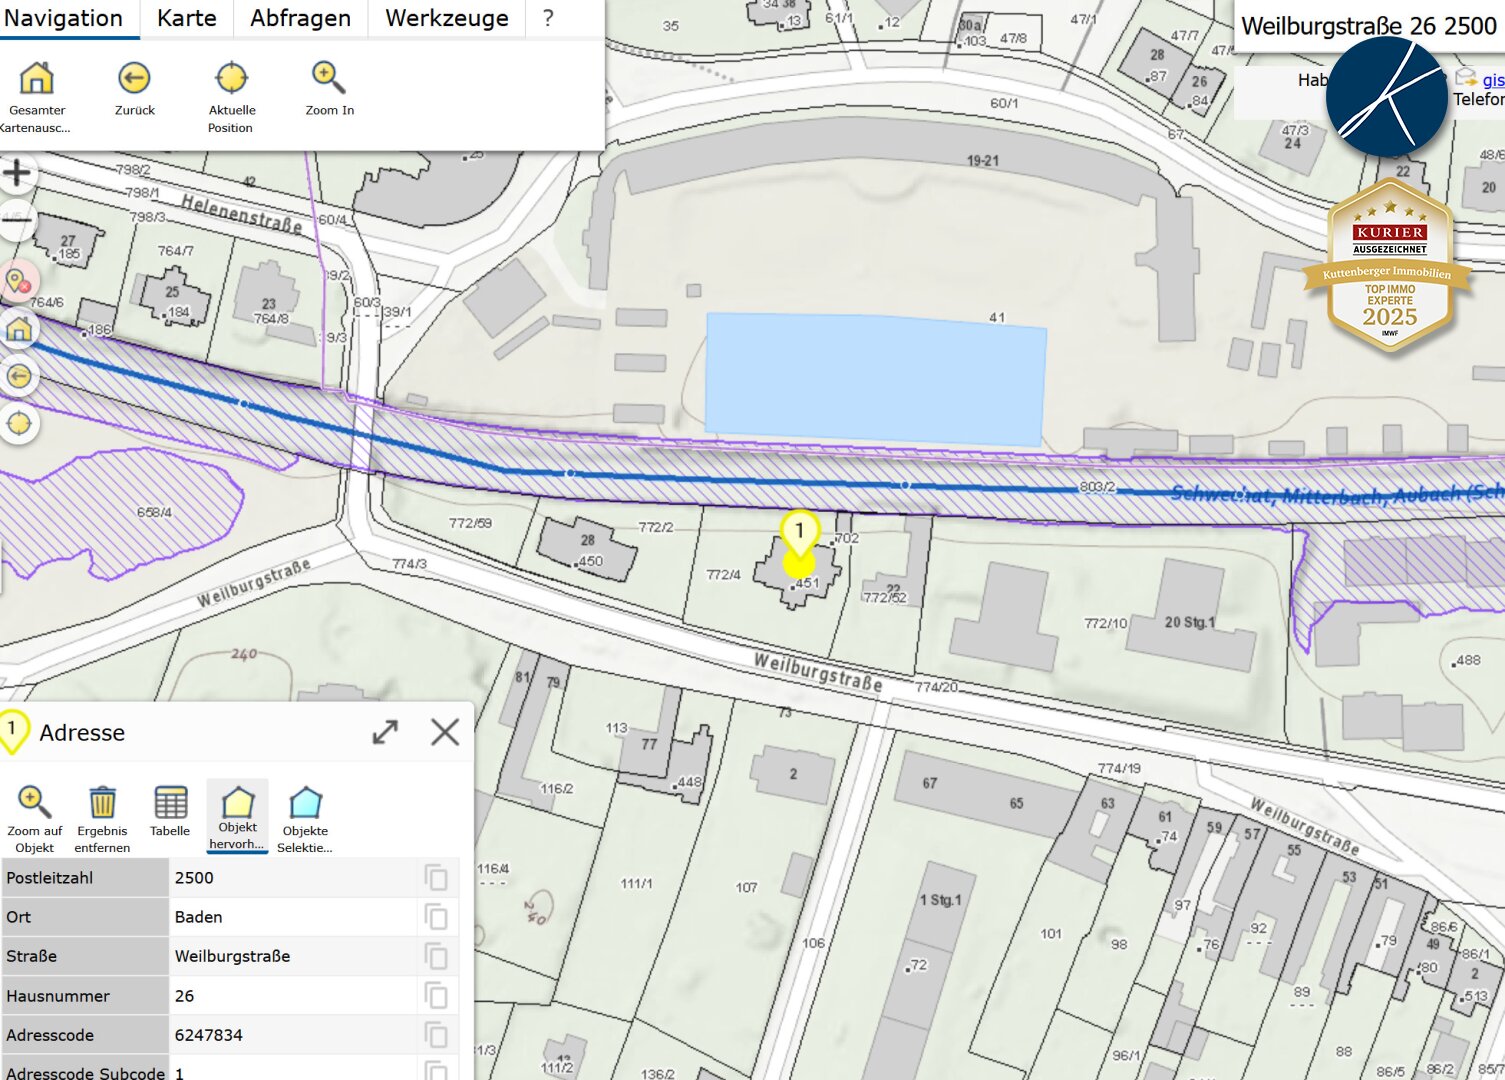Click the light blue rectangle on the map
Viewport: 1505px width, 1080px height.
coord(875,378)
